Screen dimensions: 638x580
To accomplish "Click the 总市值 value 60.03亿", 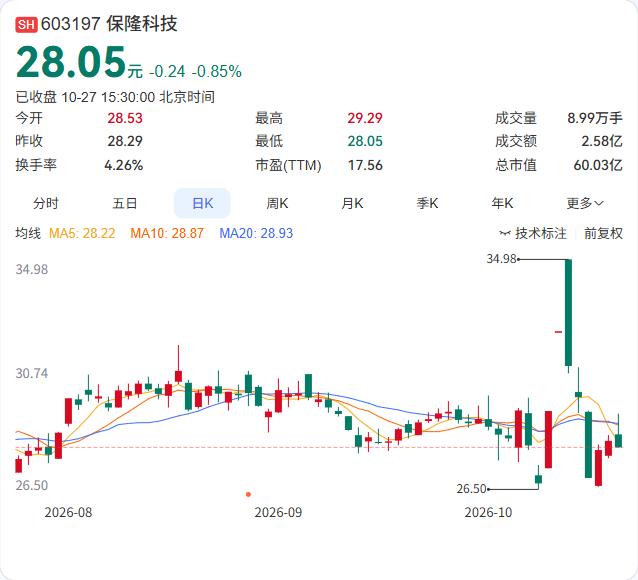I will (598, 165).
